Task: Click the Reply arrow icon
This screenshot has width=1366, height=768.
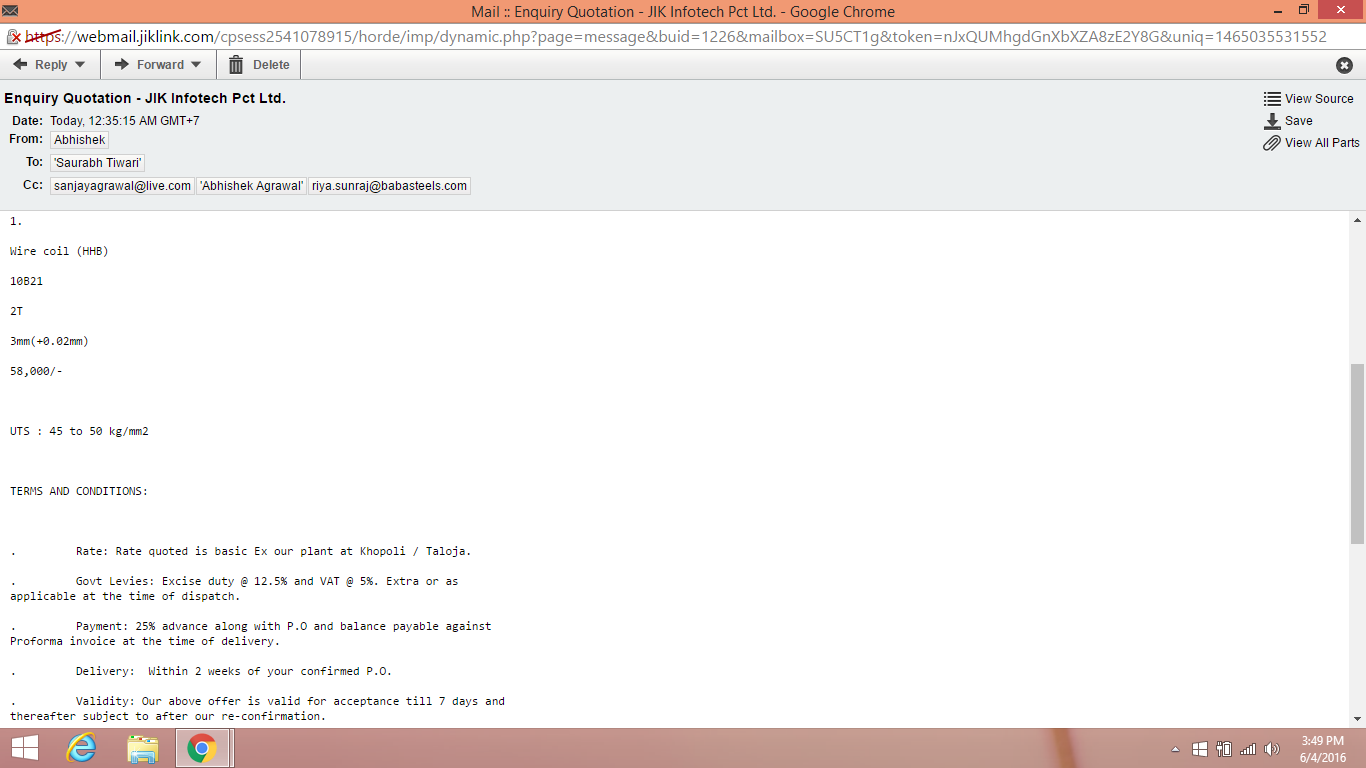Action: click(x=20, y=65)
